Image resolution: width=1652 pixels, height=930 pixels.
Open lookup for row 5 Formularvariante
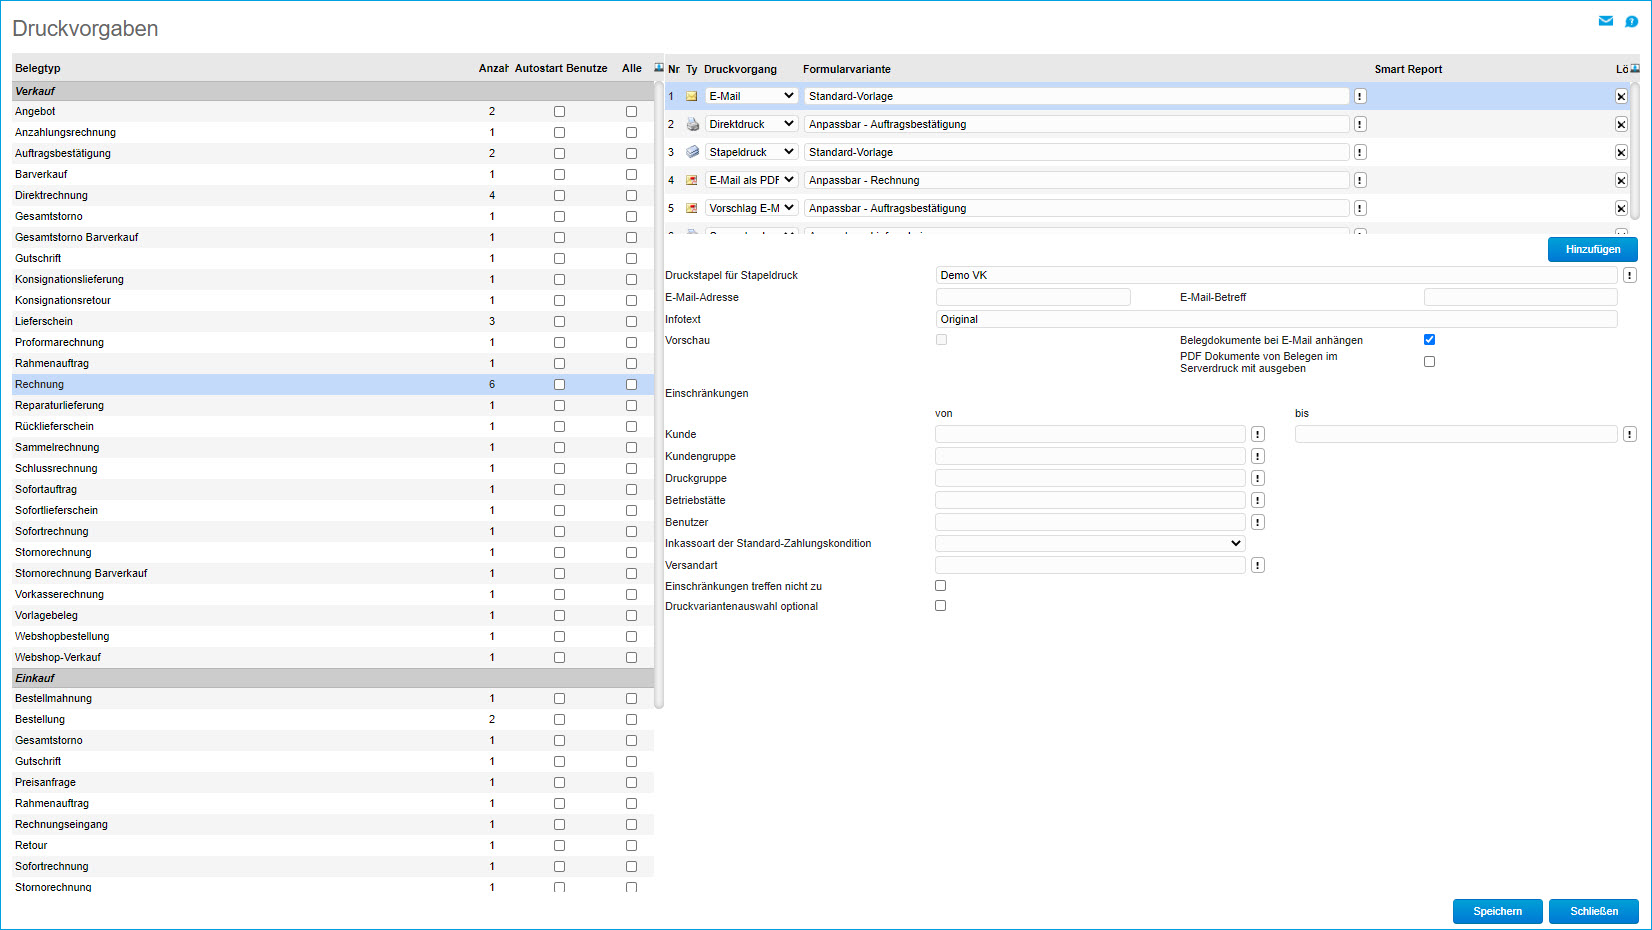pyautogui.click(x=1360, y=208)
